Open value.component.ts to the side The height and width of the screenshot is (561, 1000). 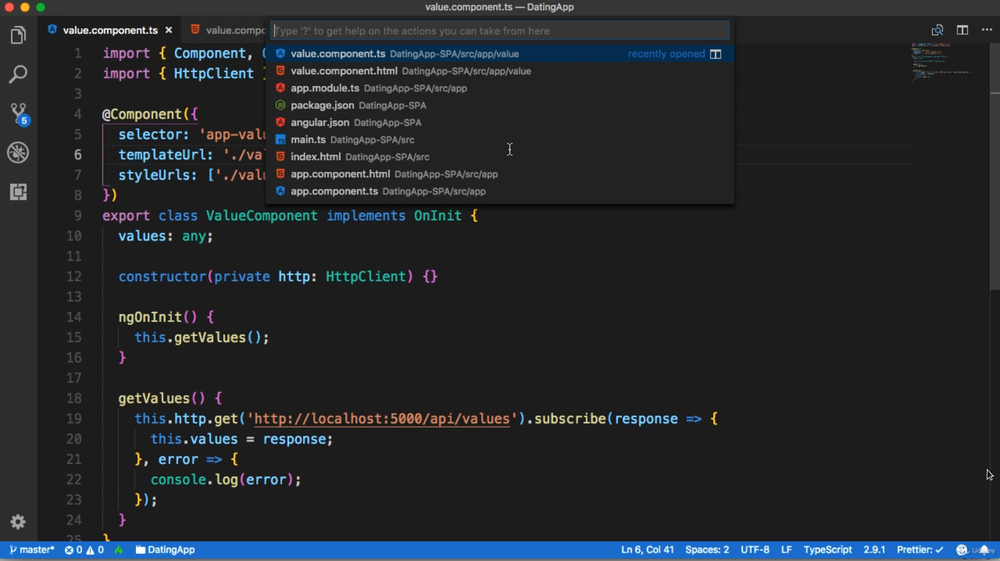(716, 54)
